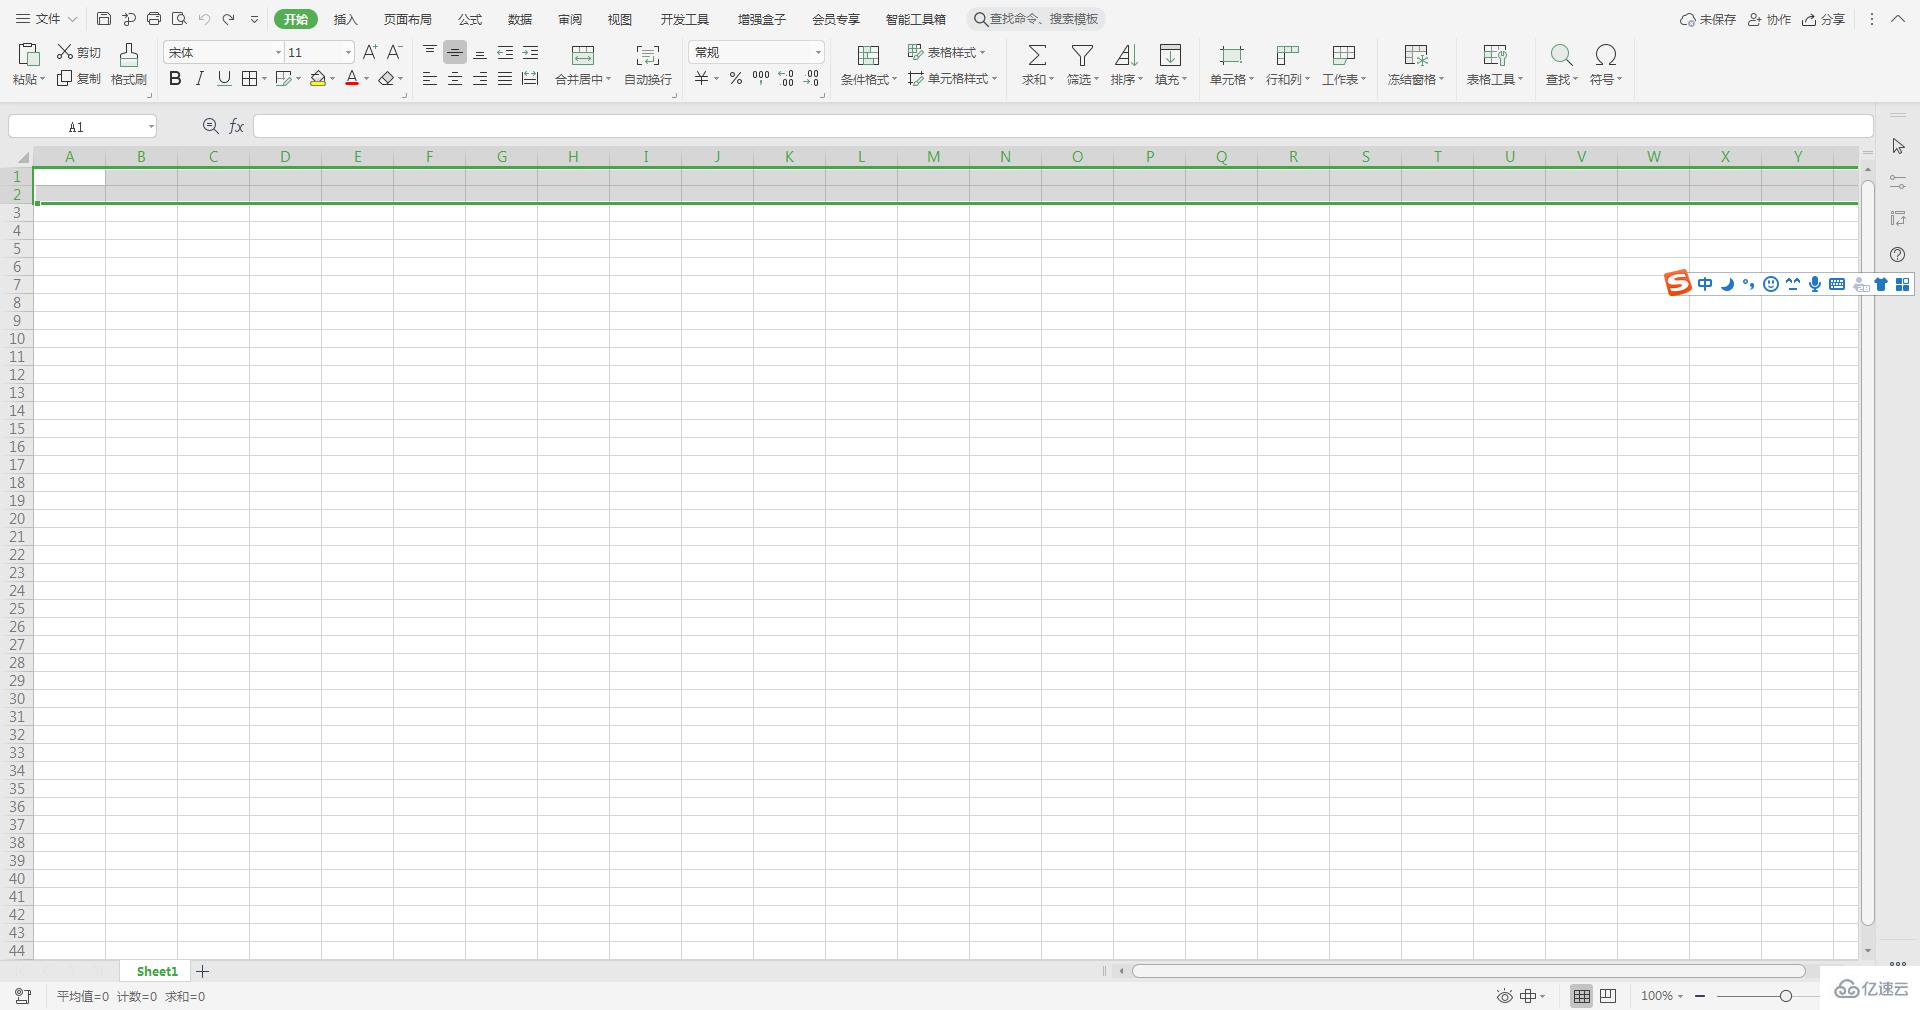Viewport: 1920px width, 1010px height.
Task: Click the Redo arrow icon
Action: [x=229, y=19]
